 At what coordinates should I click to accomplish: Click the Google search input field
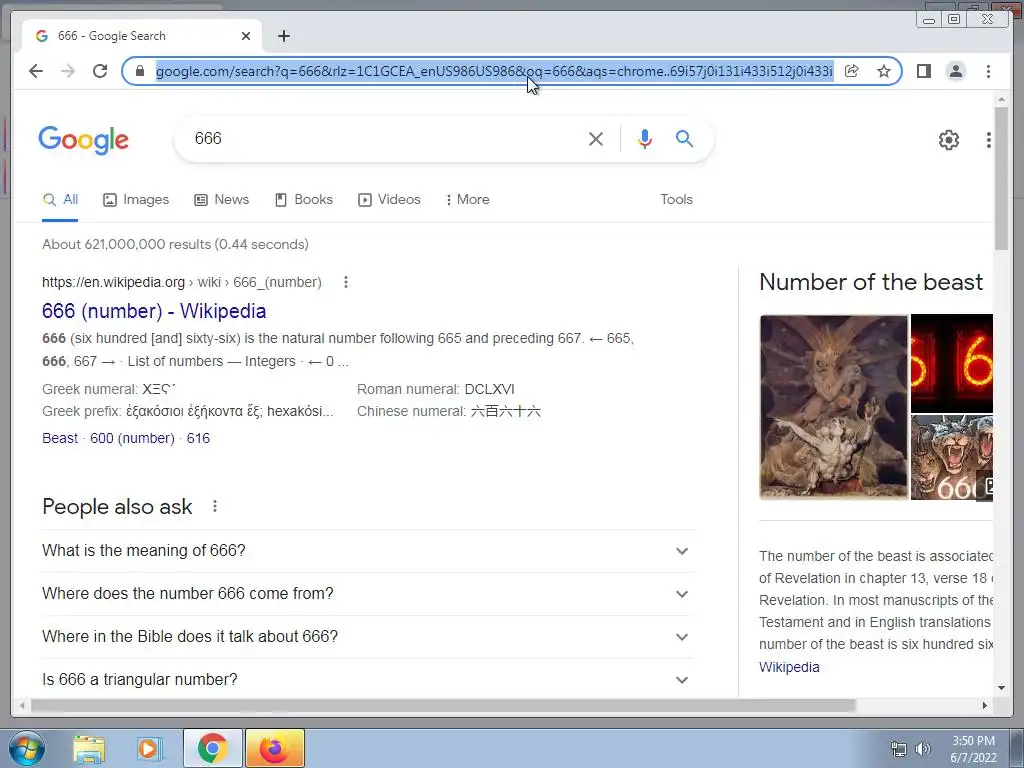(385, 138)
